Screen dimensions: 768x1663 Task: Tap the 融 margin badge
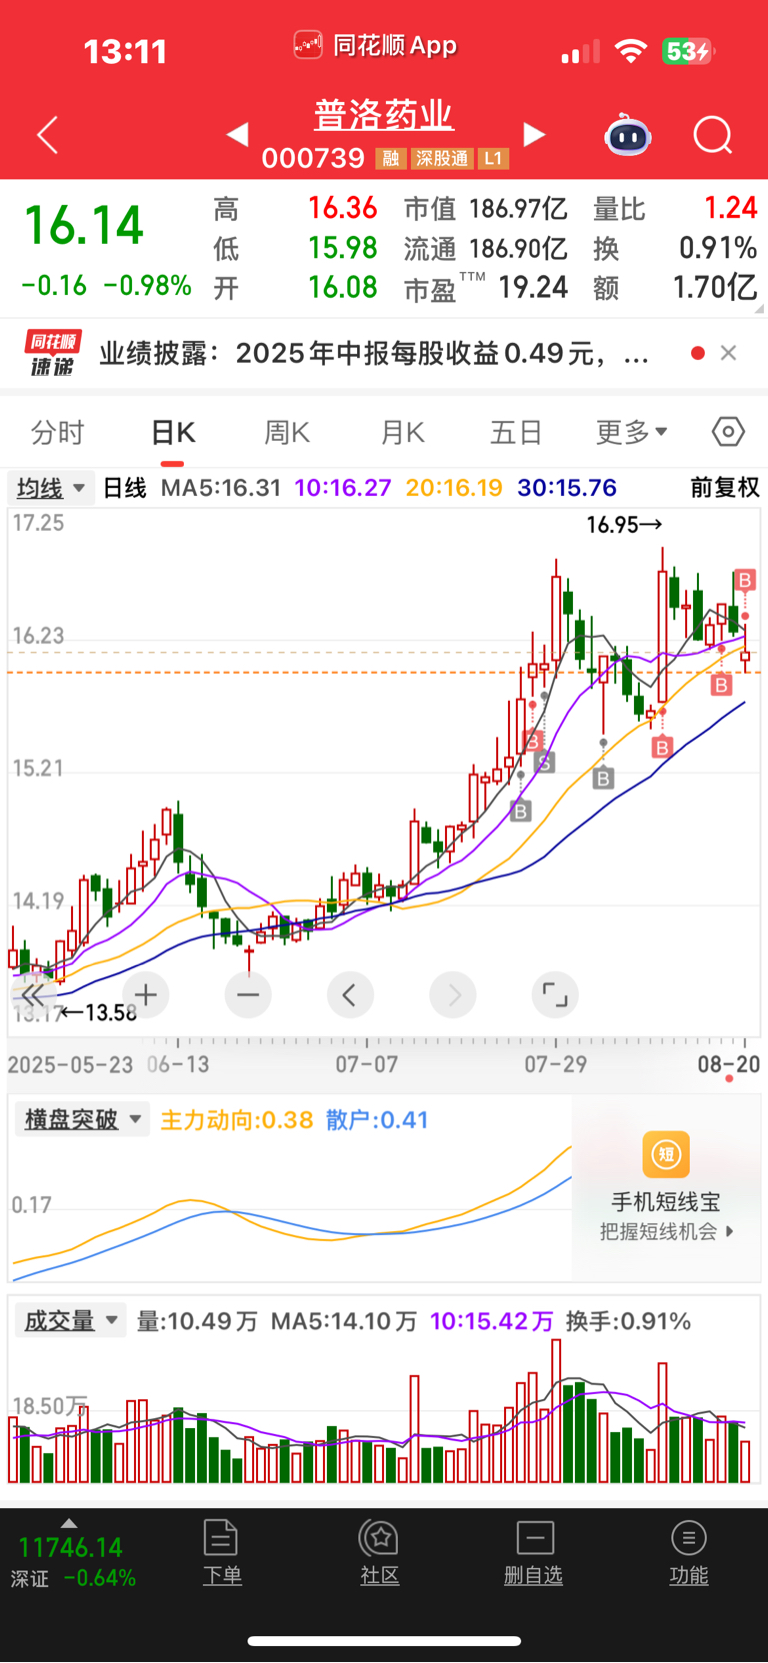[391, 158]
